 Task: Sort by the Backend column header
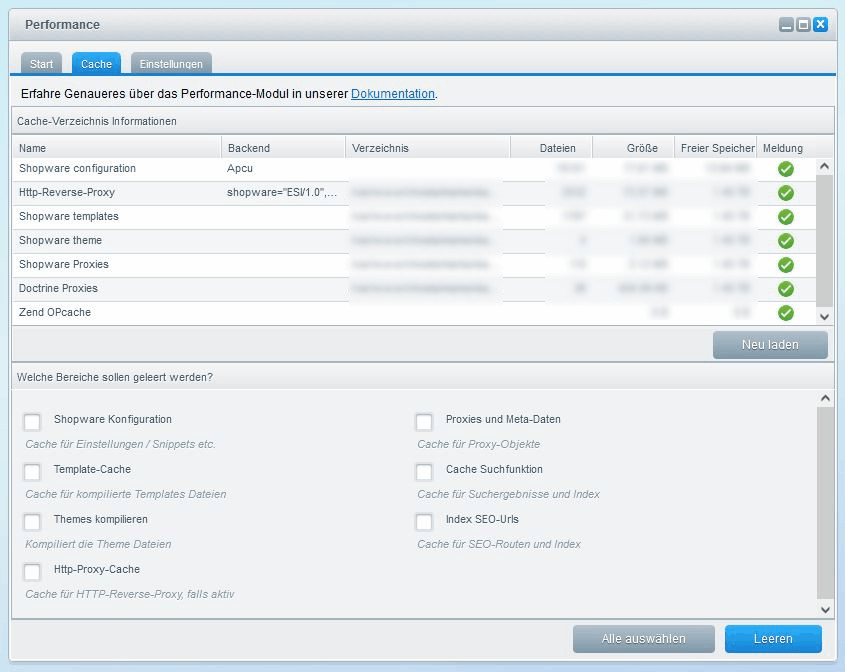pyautogui.click(x=283, y=148)
